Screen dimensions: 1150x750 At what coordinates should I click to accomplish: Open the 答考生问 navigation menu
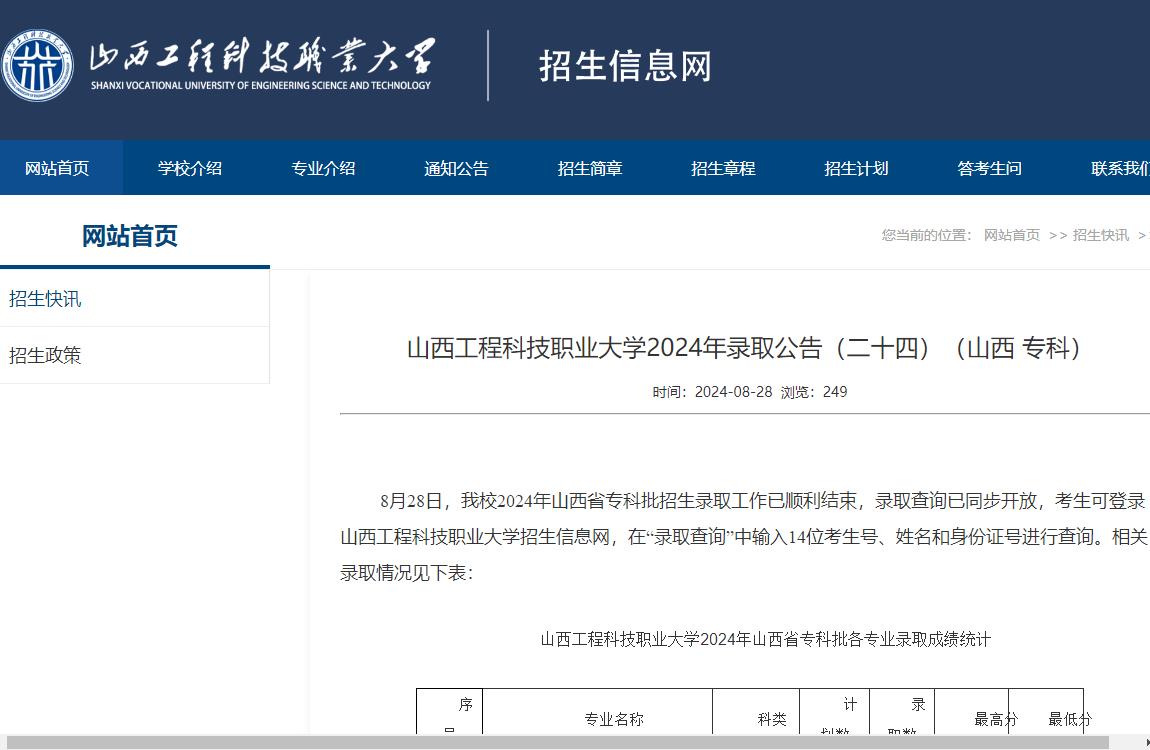pos(989,168)
